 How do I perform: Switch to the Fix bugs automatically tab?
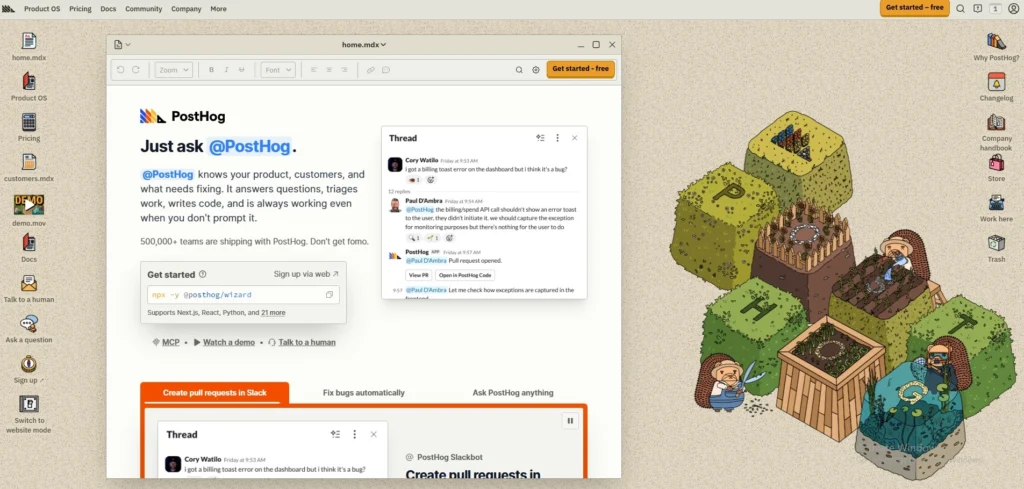point(364,392)
